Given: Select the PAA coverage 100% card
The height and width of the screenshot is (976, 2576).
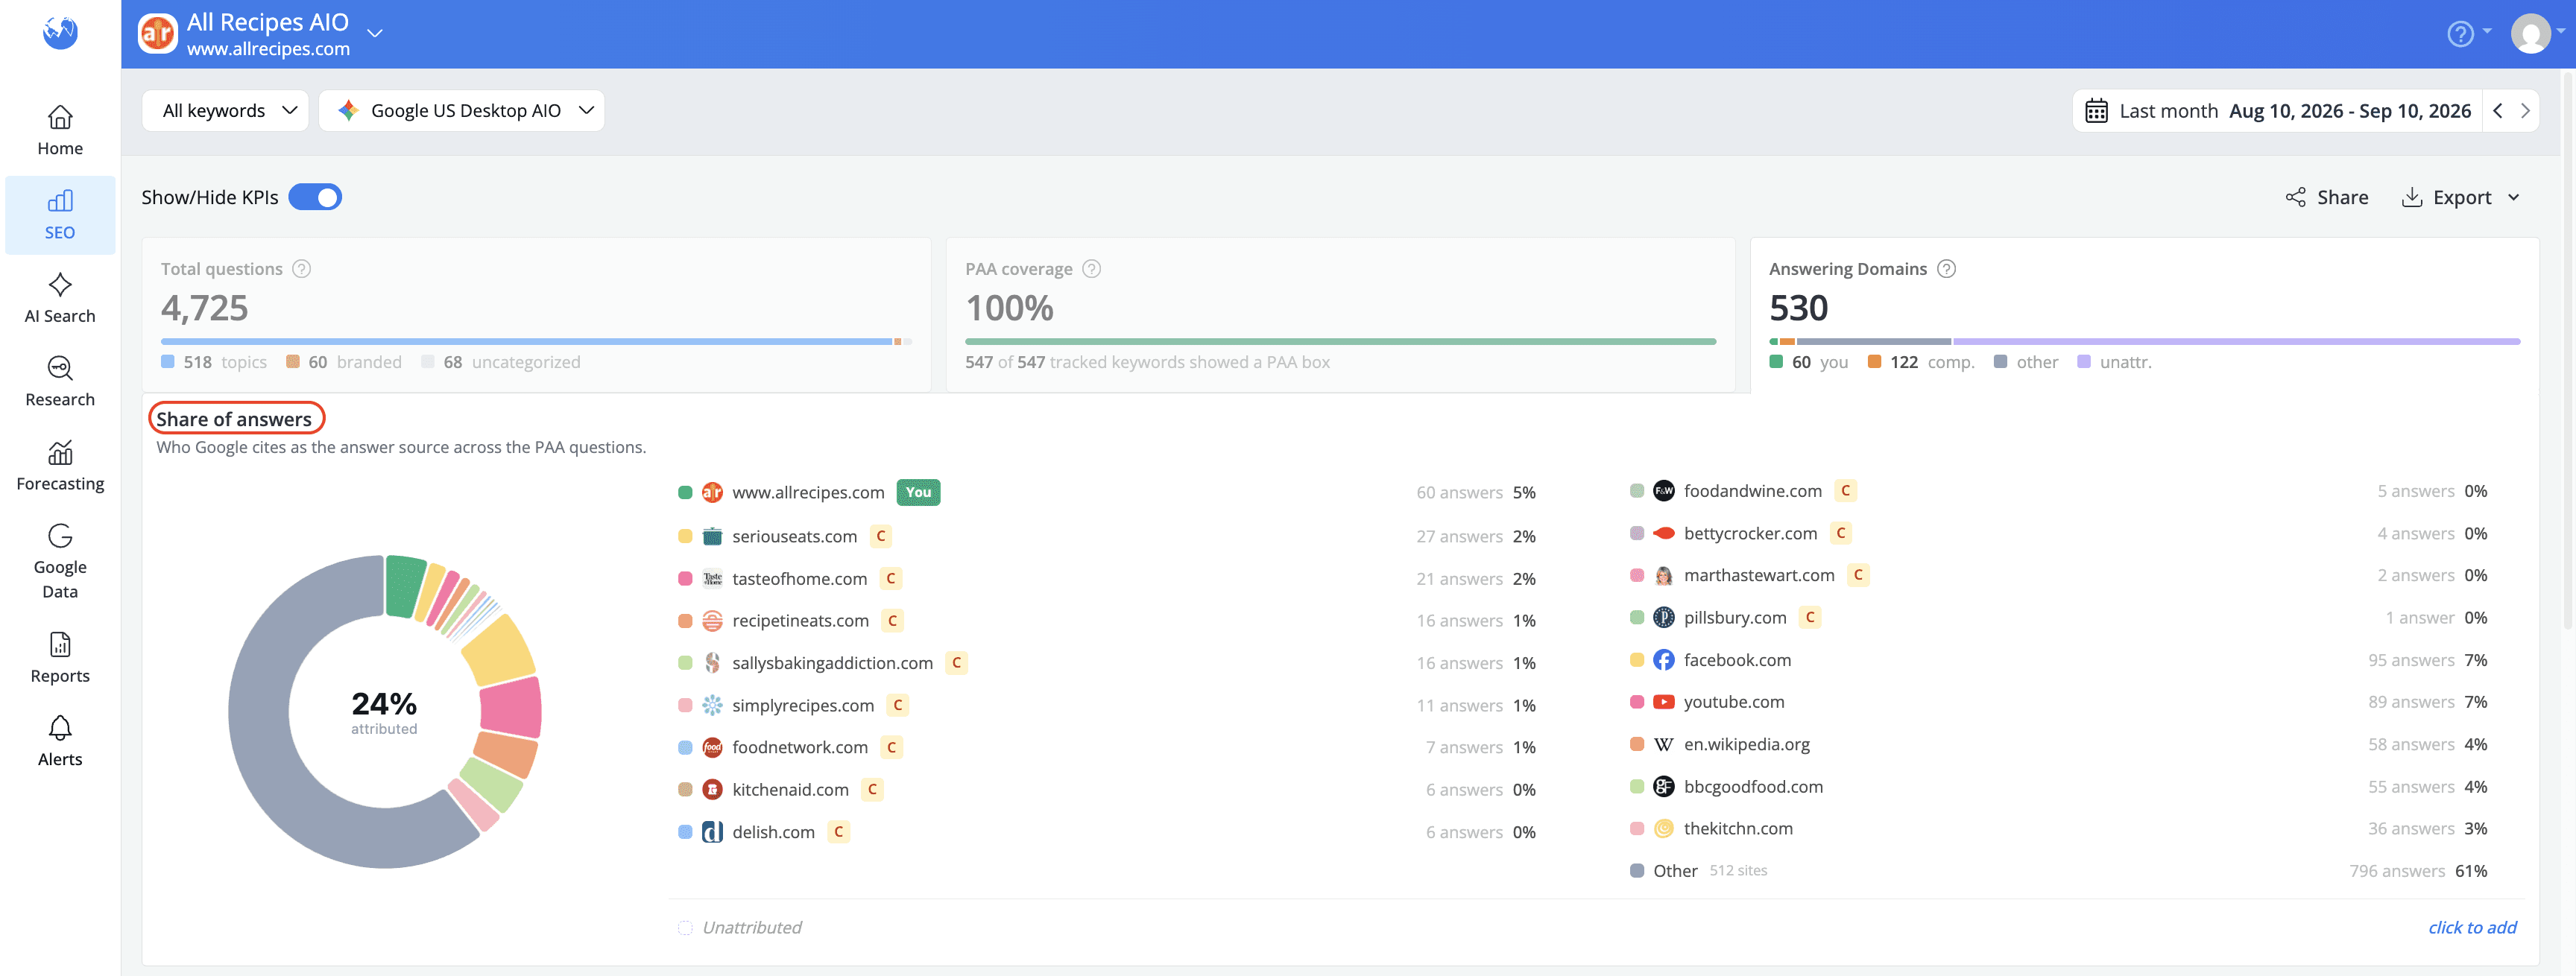Looking at the screenshot, I should point(1341,314).
